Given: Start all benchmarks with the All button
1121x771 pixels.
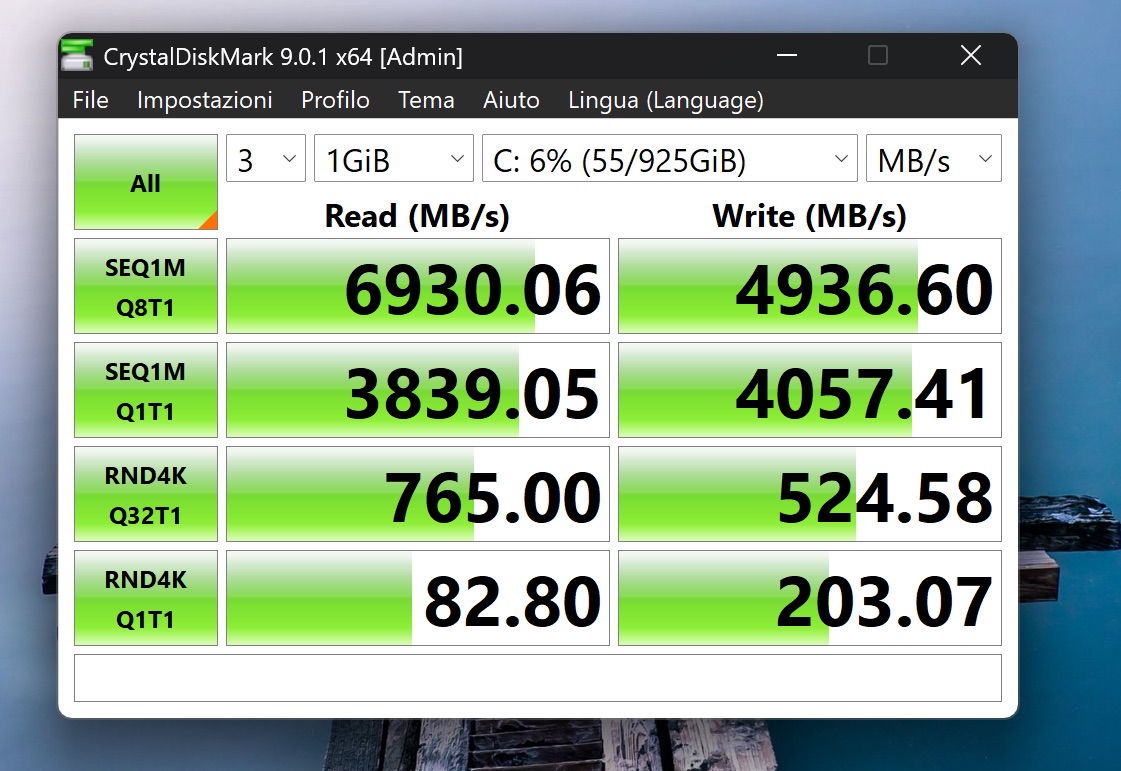Looking at the screenshot, I should [146, 182].
